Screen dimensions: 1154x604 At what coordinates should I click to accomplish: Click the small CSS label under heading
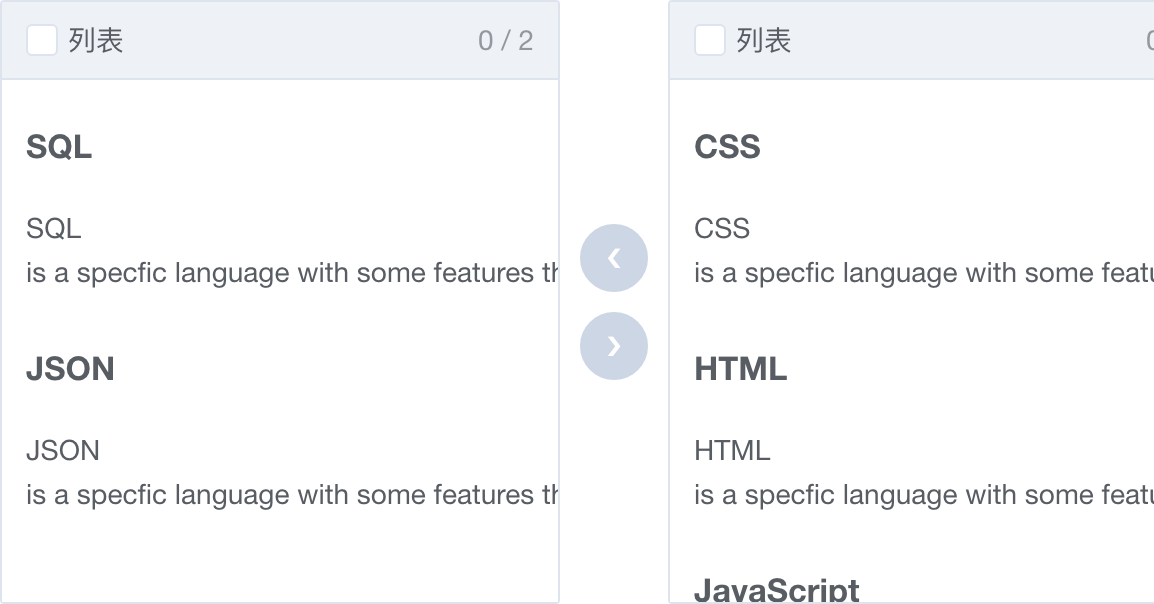pos(722,229)
